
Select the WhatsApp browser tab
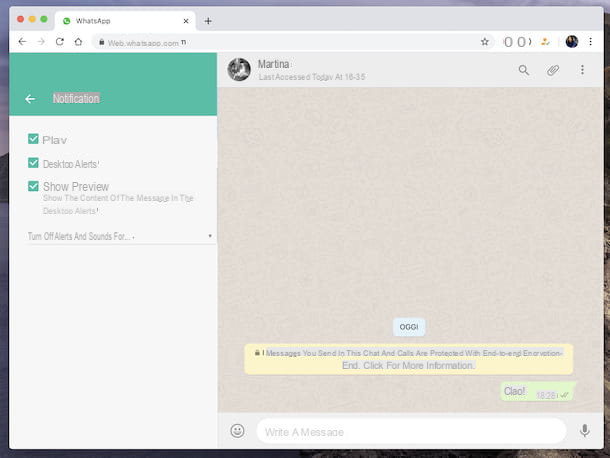tap(125, 21)
